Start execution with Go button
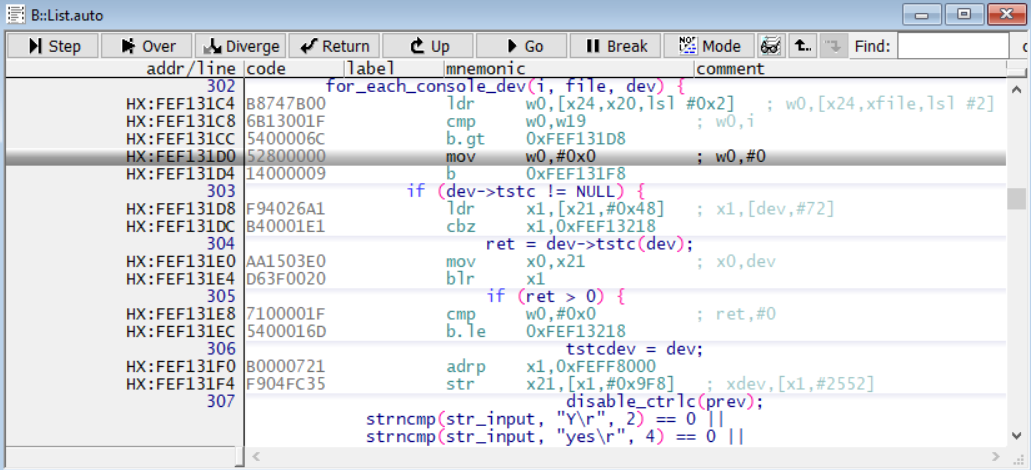Image resolution: width=1031 pixels, height=470 pixels. coord(522,46)
